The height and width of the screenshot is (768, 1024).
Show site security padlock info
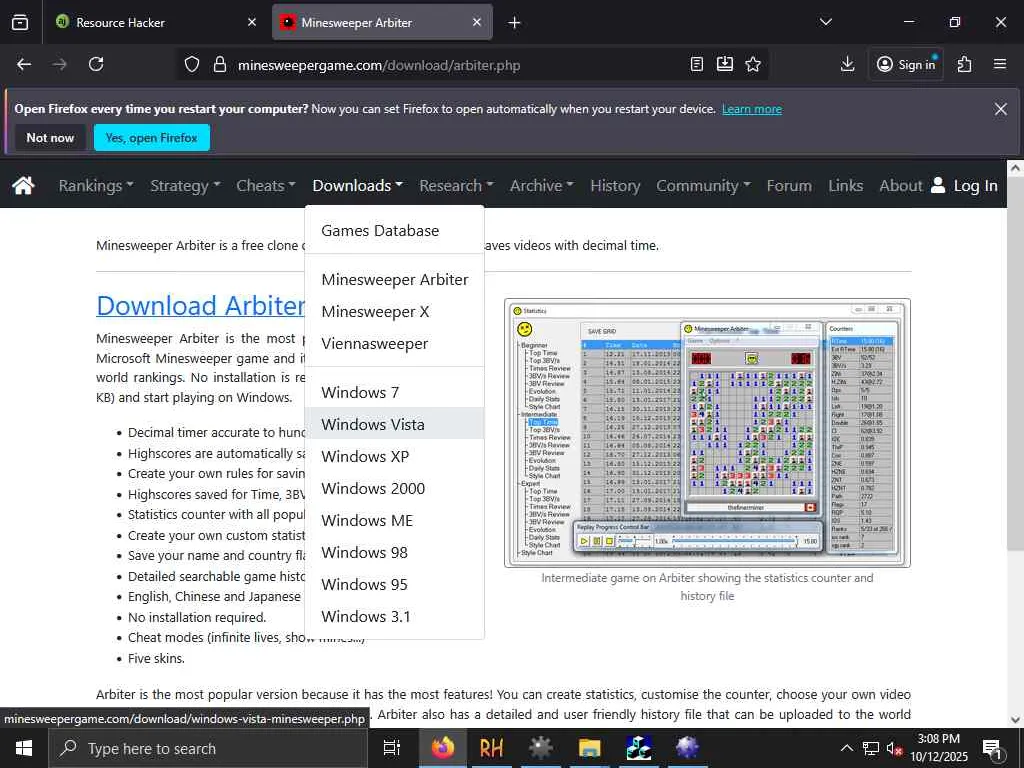coord(220,65)
